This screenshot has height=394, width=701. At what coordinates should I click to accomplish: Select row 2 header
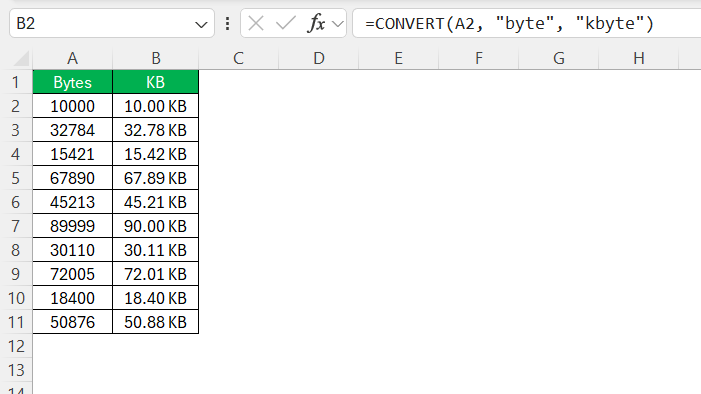point(16,106)
